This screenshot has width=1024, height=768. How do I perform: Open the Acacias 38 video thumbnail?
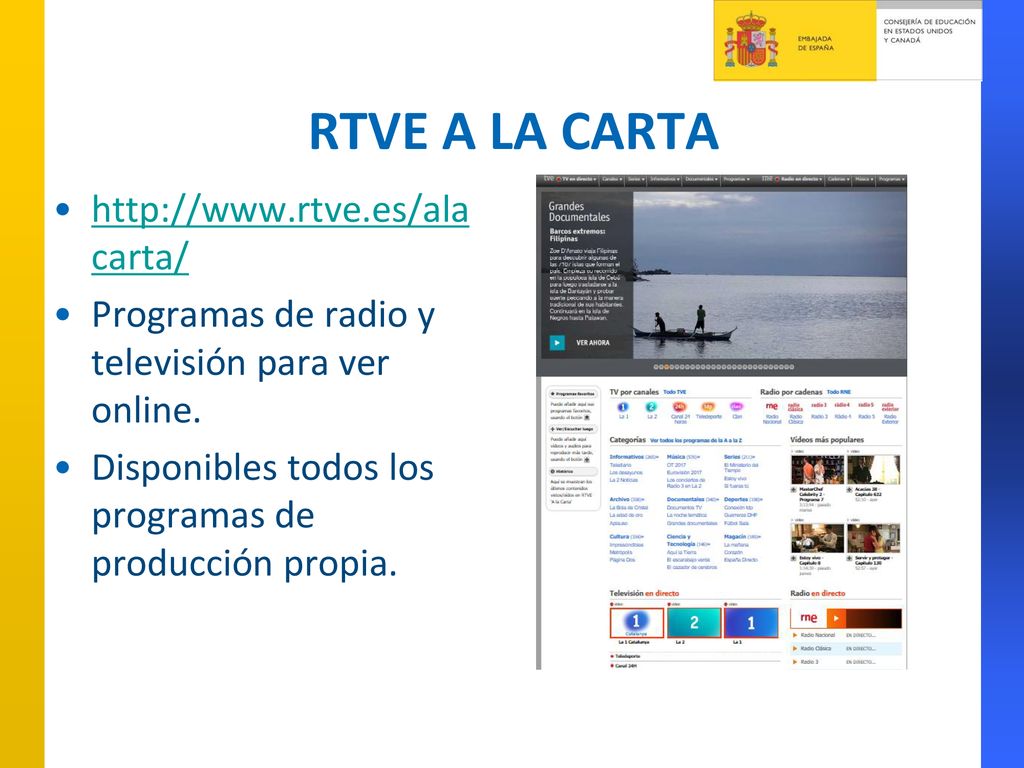click(873, 470)
